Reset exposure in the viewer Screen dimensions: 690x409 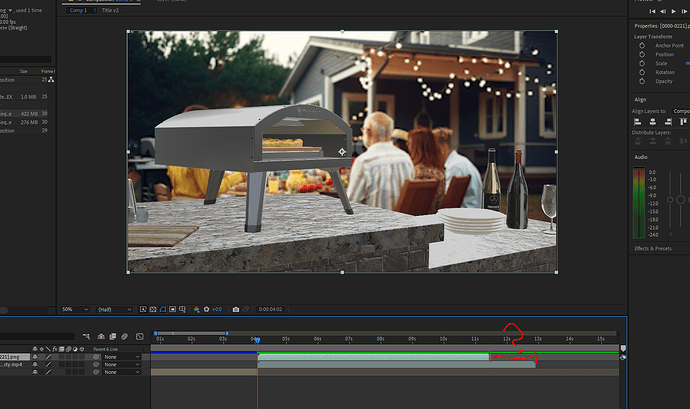point(206,309)
